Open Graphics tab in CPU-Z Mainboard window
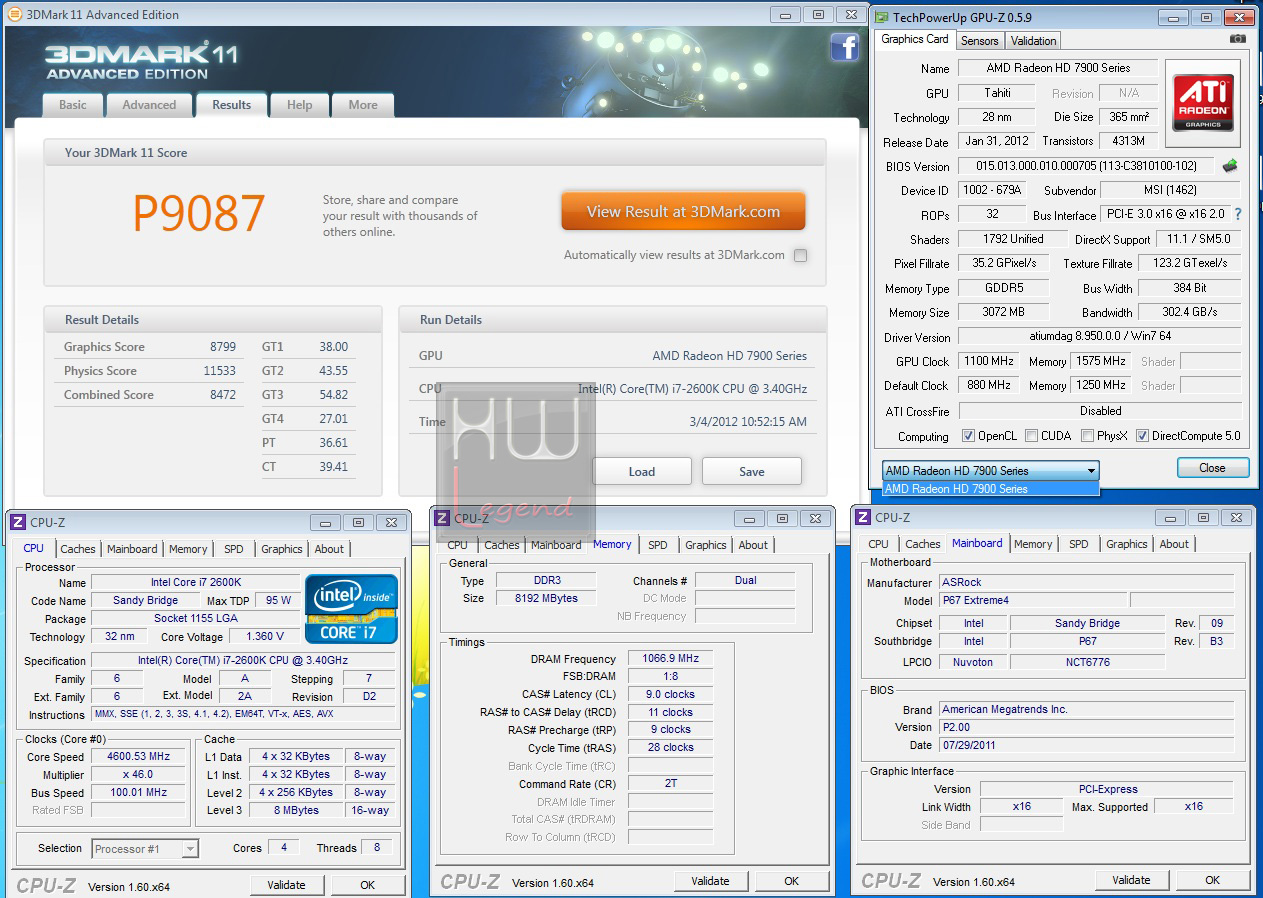Image resolution: width=1263 pixels, height=898 pixels. coord(1126,544)
